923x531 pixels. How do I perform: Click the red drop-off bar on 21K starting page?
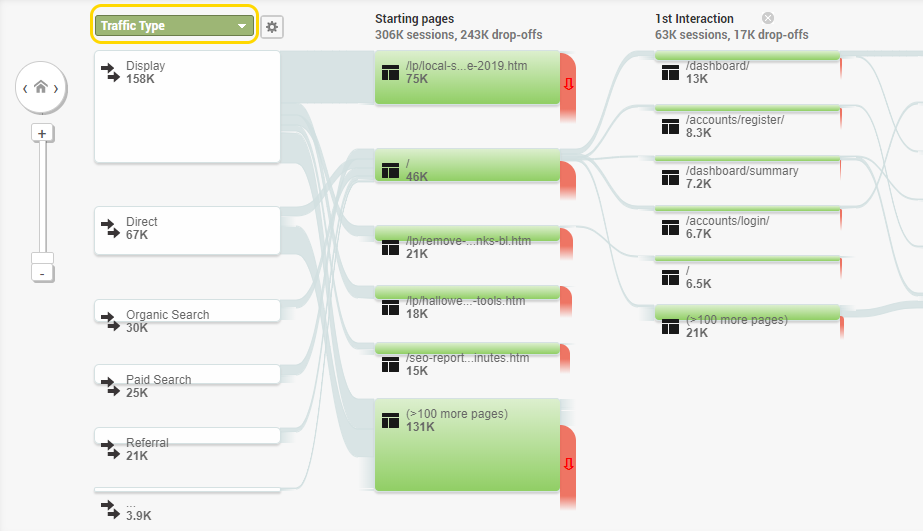566,244
